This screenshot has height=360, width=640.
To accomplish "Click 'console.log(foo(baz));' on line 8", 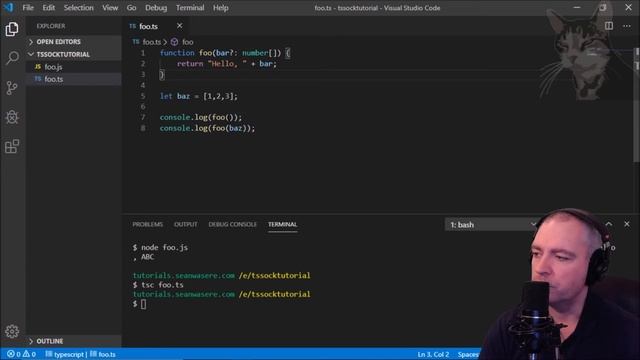I will [207, 128].
